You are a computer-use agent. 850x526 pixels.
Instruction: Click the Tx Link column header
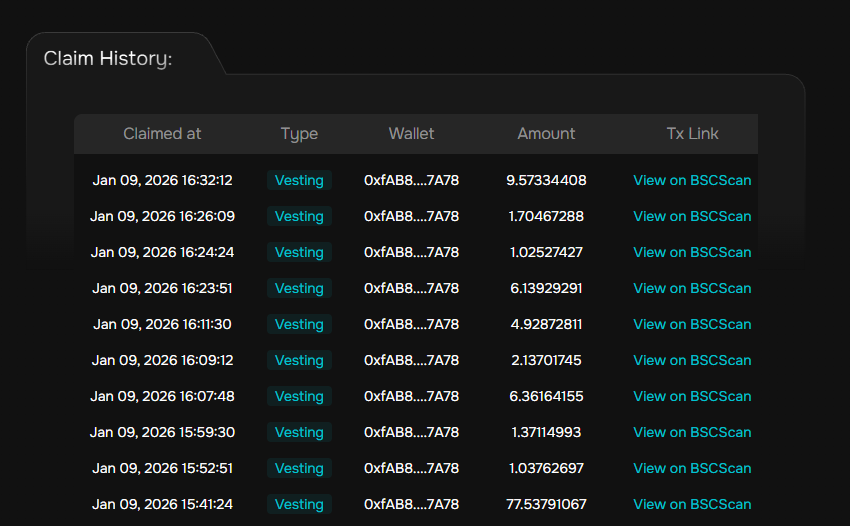(x=692, y=134)
